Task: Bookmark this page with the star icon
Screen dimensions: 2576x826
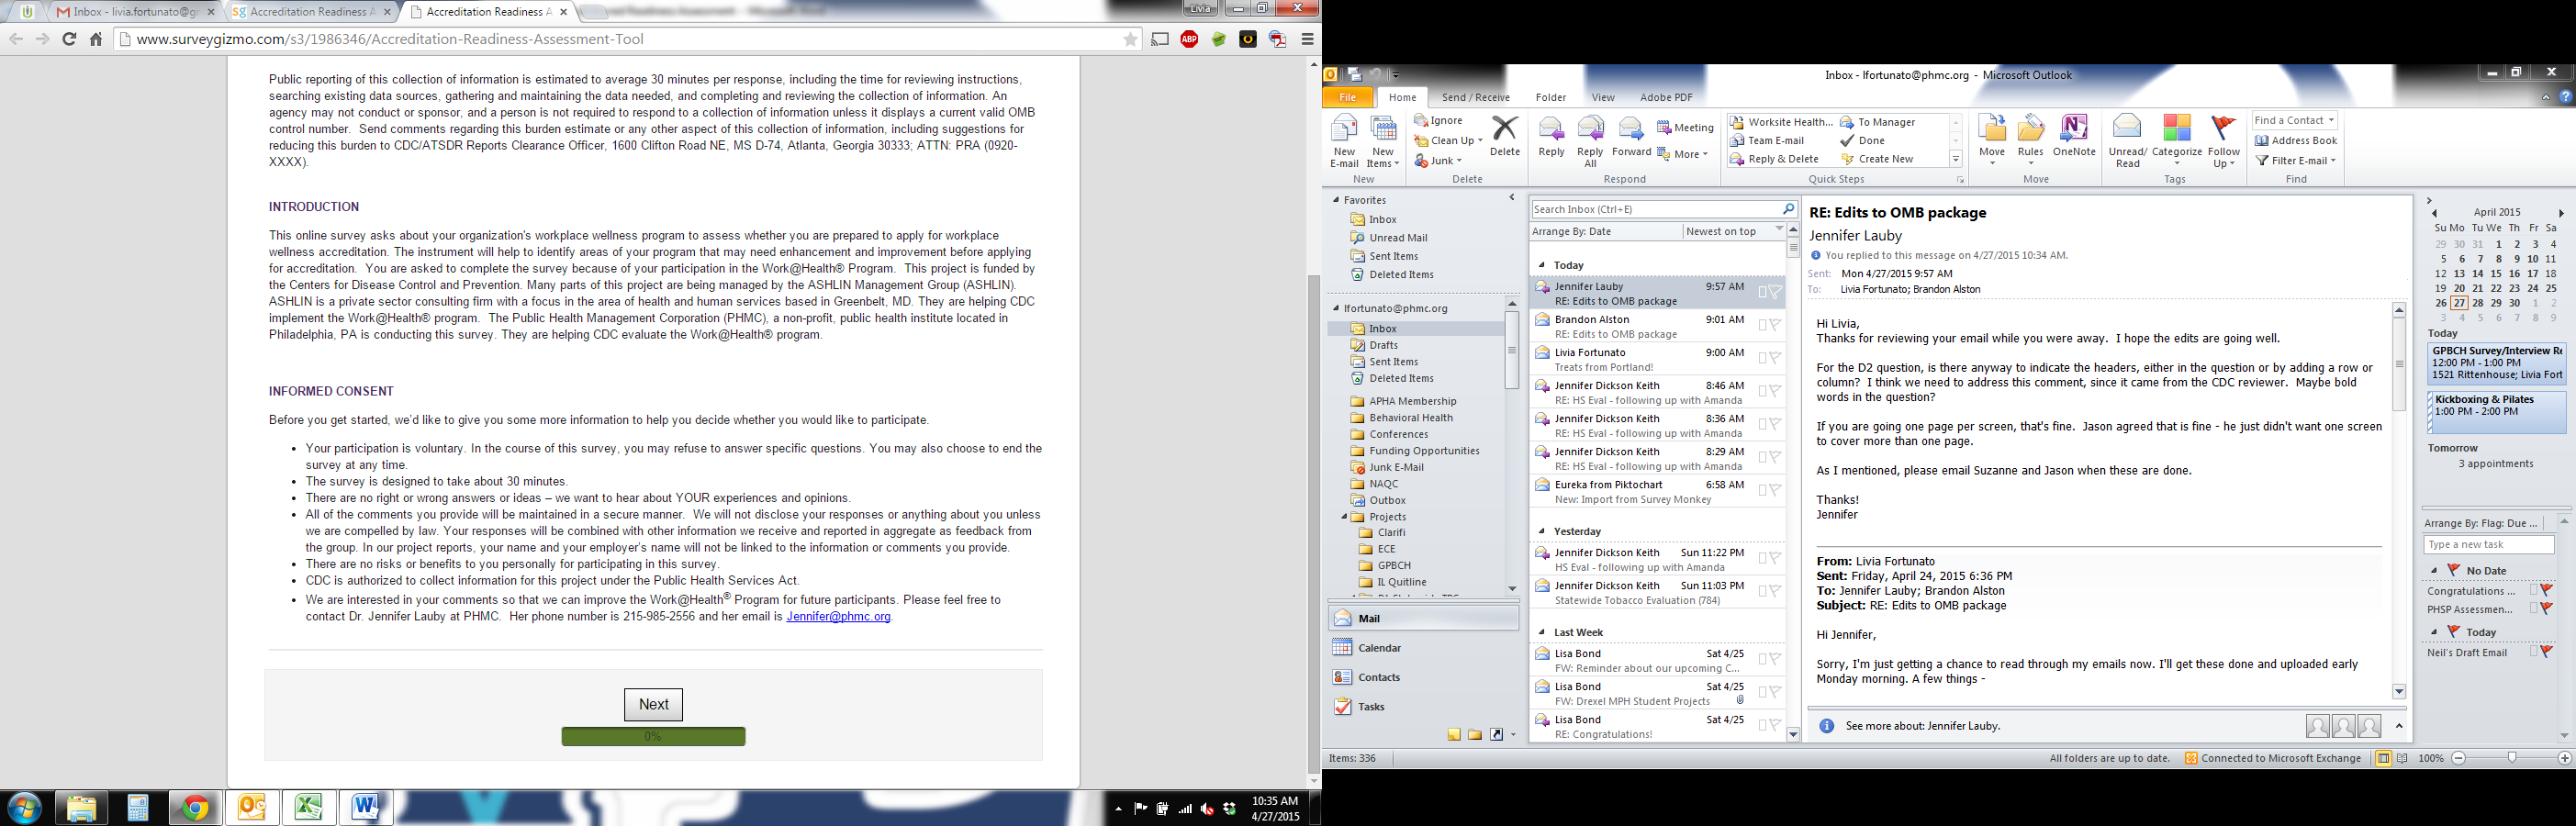Action: [1130, 39]
